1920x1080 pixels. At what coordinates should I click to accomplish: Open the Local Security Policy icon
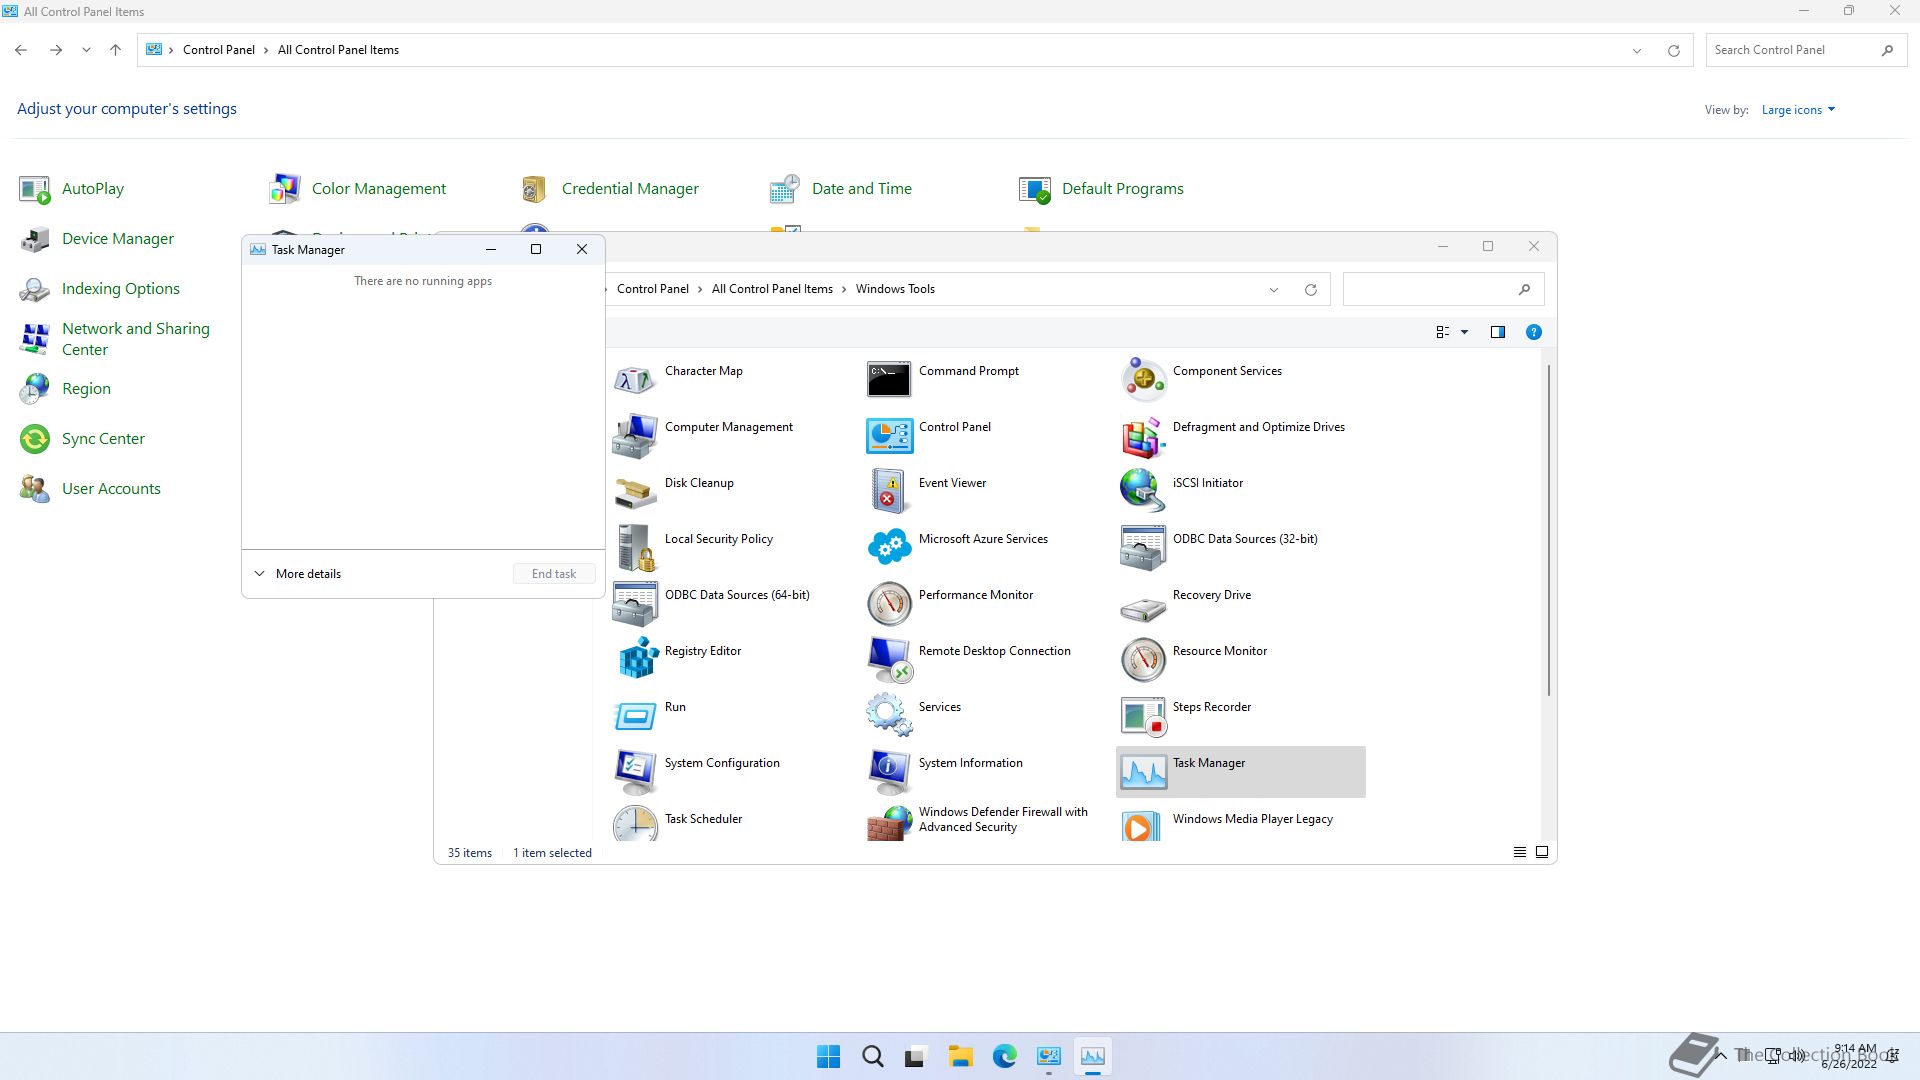(635, 547)
